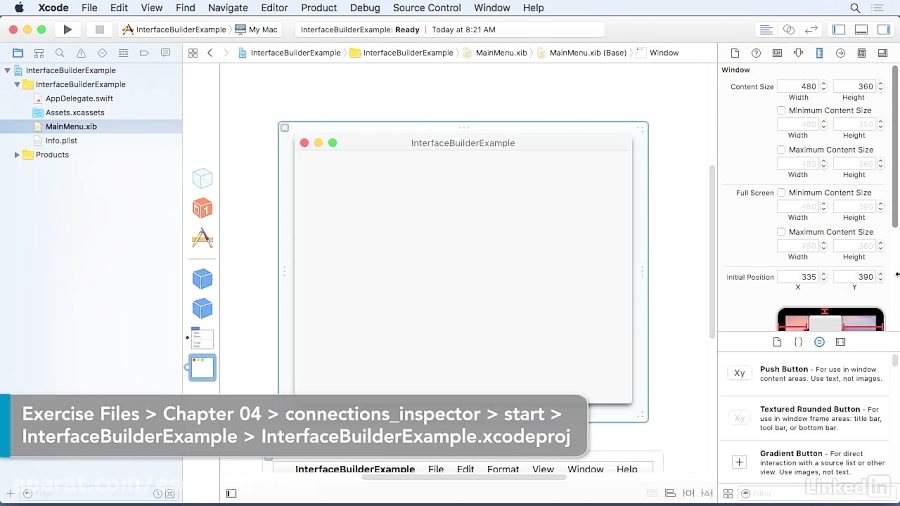The image size is (900, 506).
Task: Open Info.plist file
Action: pyautogui.click(x=61, y=141)
